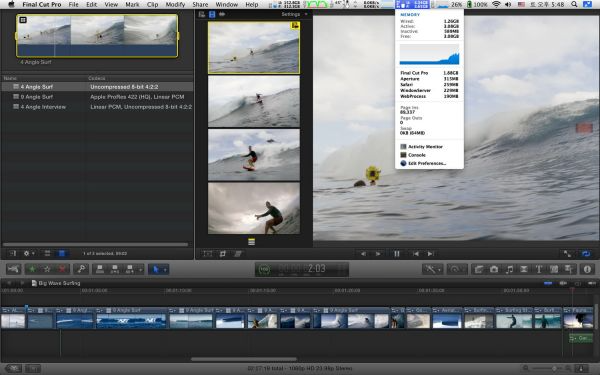The image size is (600, 375).
Task: Unrate selection using the outlined star icon
Action: (47, 269)
